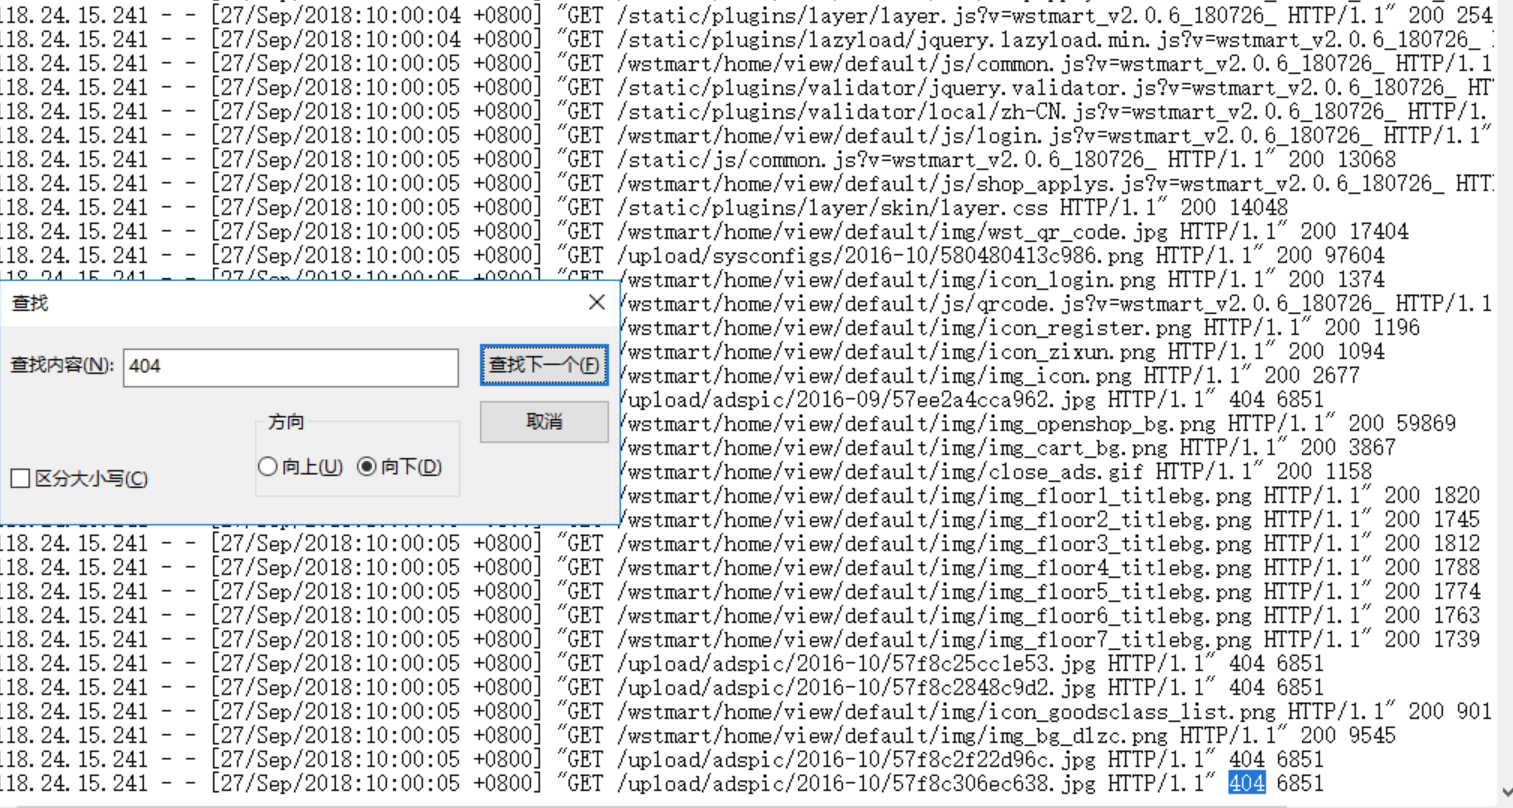Click the size value 97604
The height and width of the screenshot is (808, 1513).
pyautogui.click(x=1354, y=255)
